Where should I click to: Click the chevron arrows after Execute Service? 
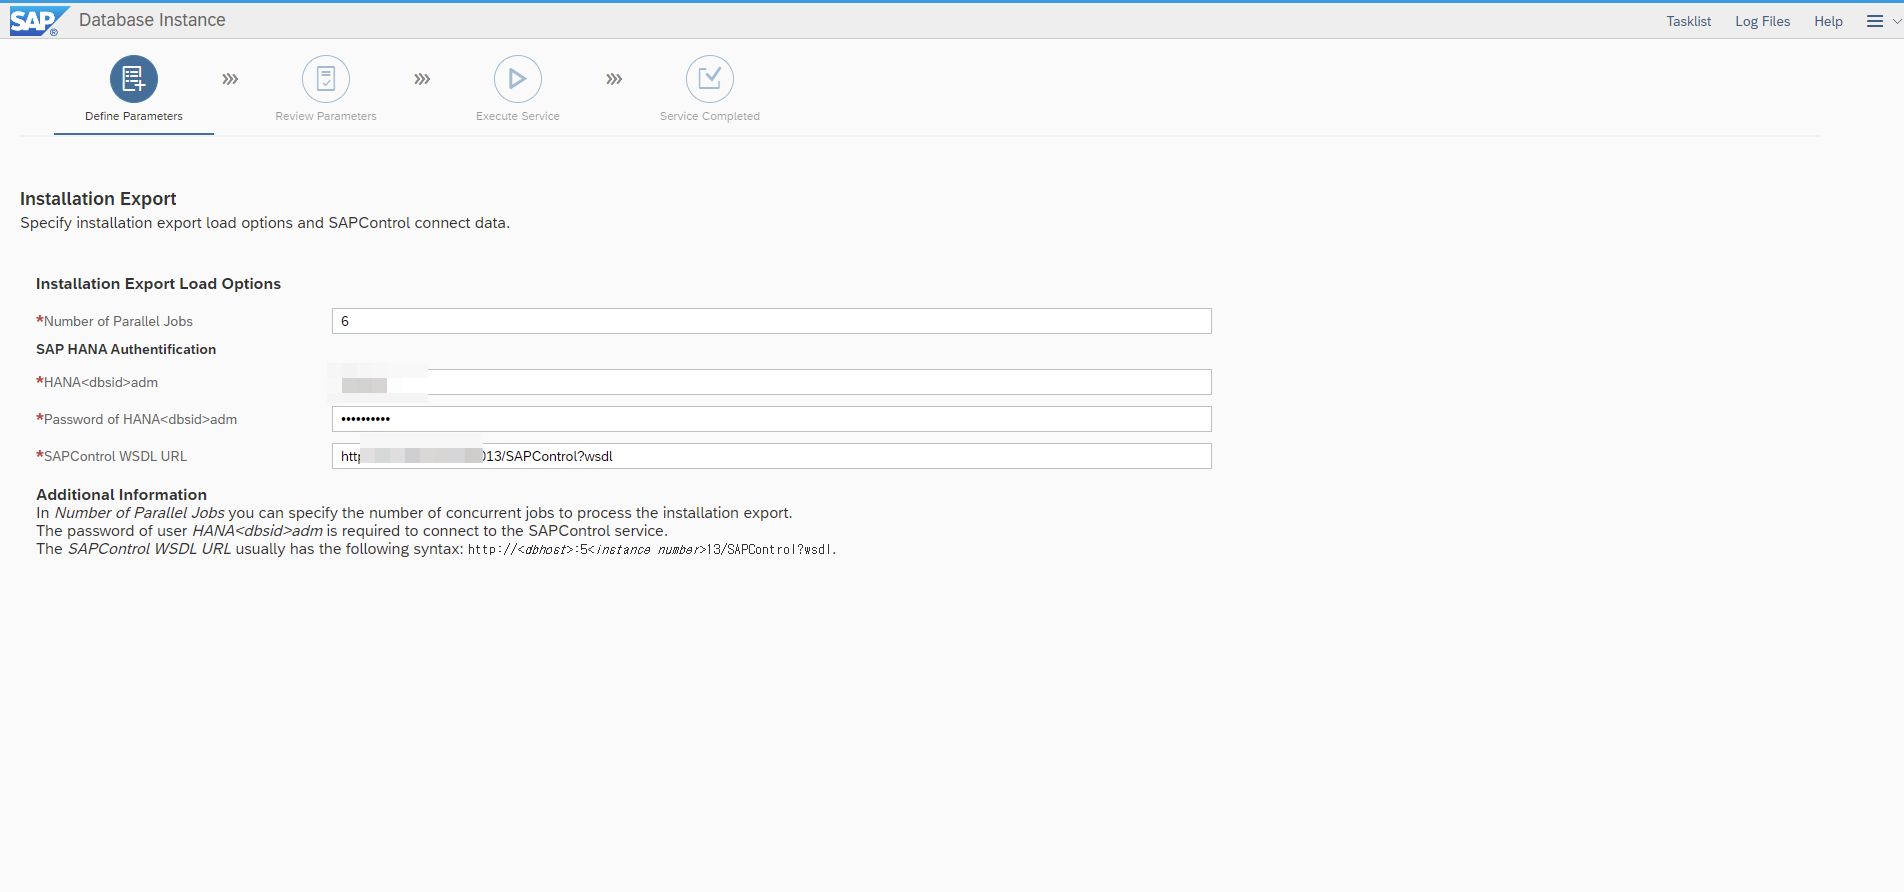tap(614, 79)
